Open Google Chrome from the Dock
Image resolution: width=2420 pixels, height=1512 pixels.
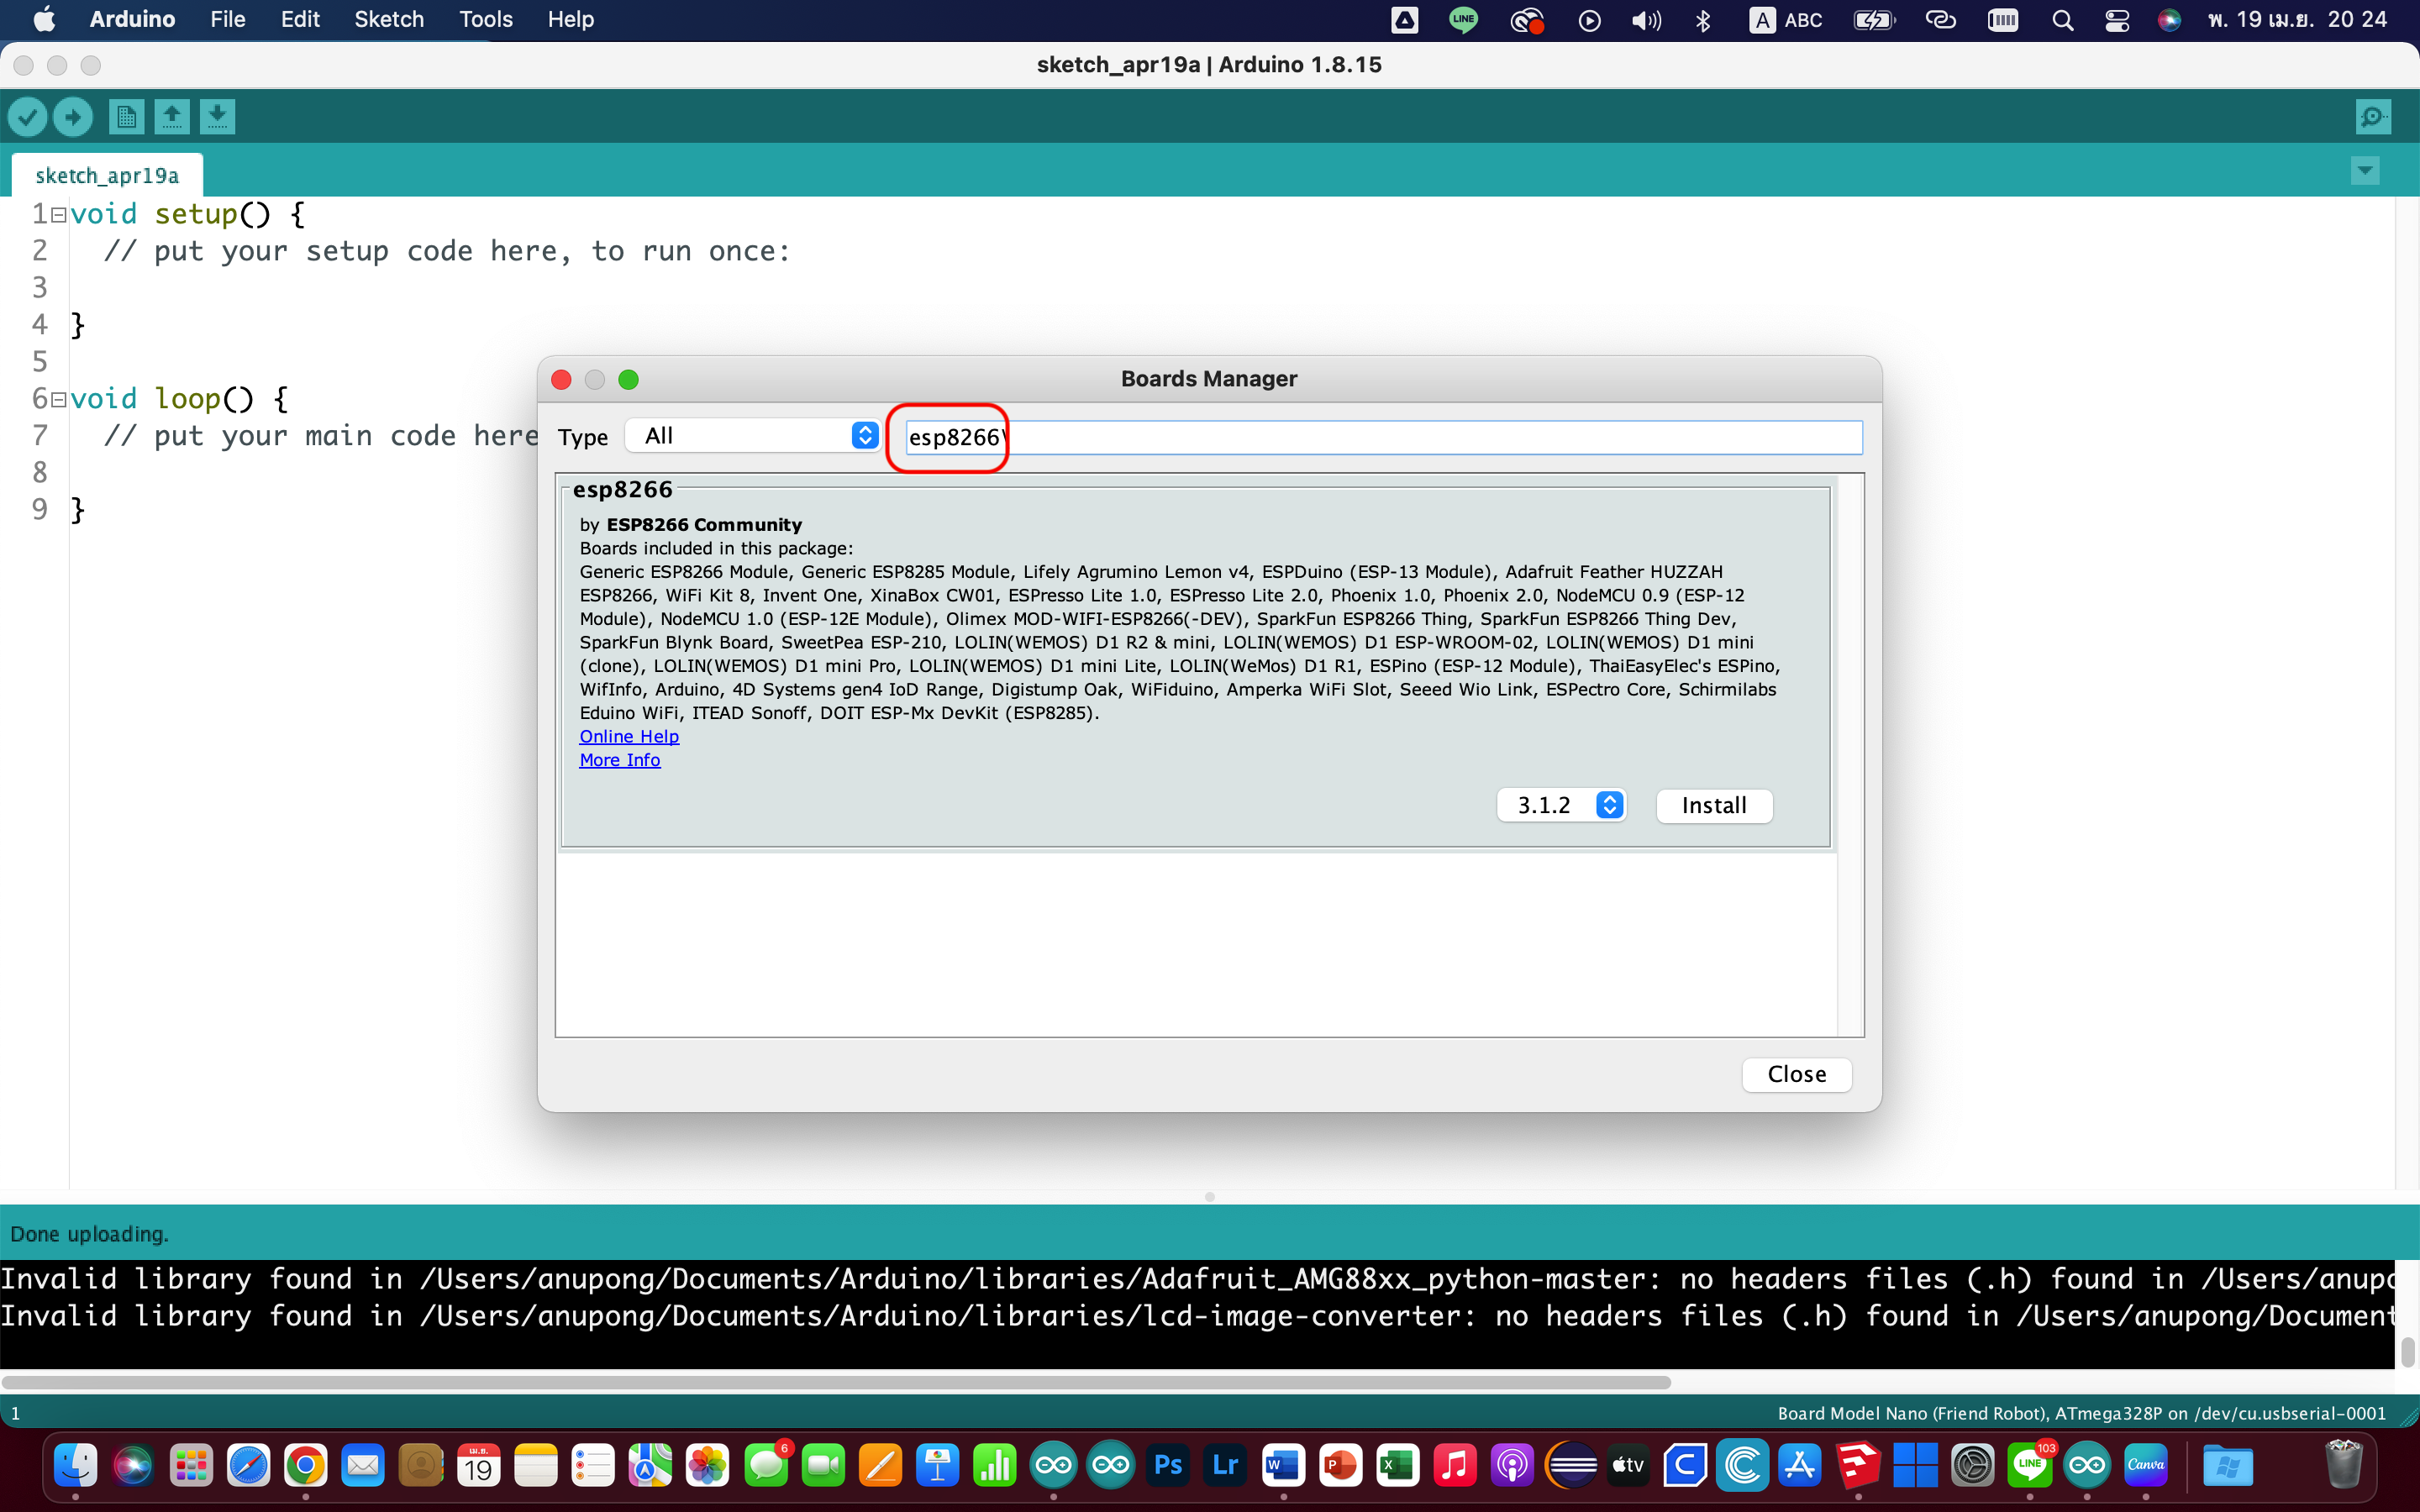[305, 1466]
